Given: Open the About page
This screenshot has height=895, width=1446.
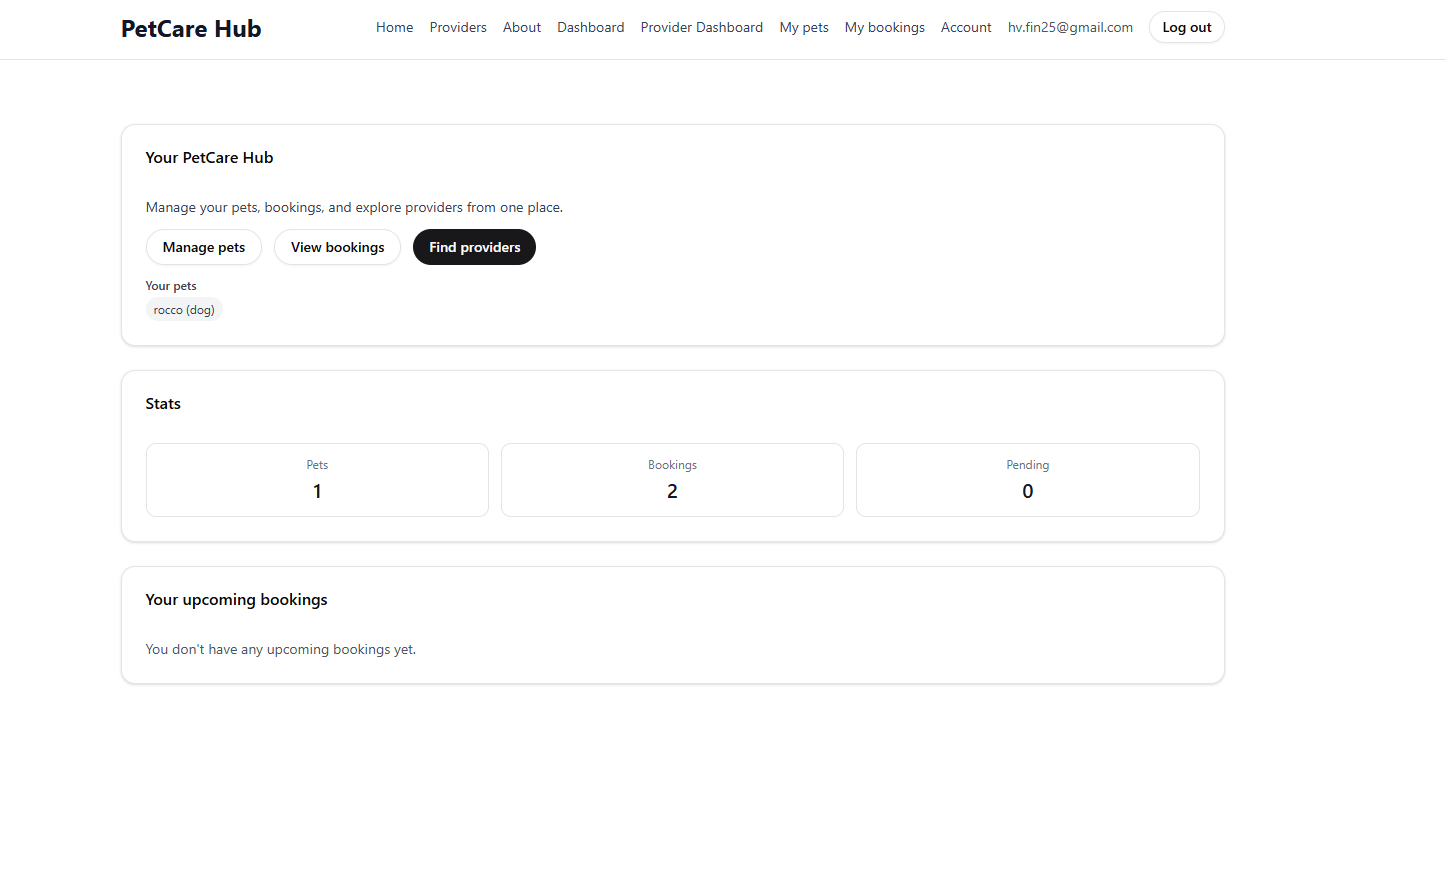Looking at the screenshot, I should [x=521, y=27].
